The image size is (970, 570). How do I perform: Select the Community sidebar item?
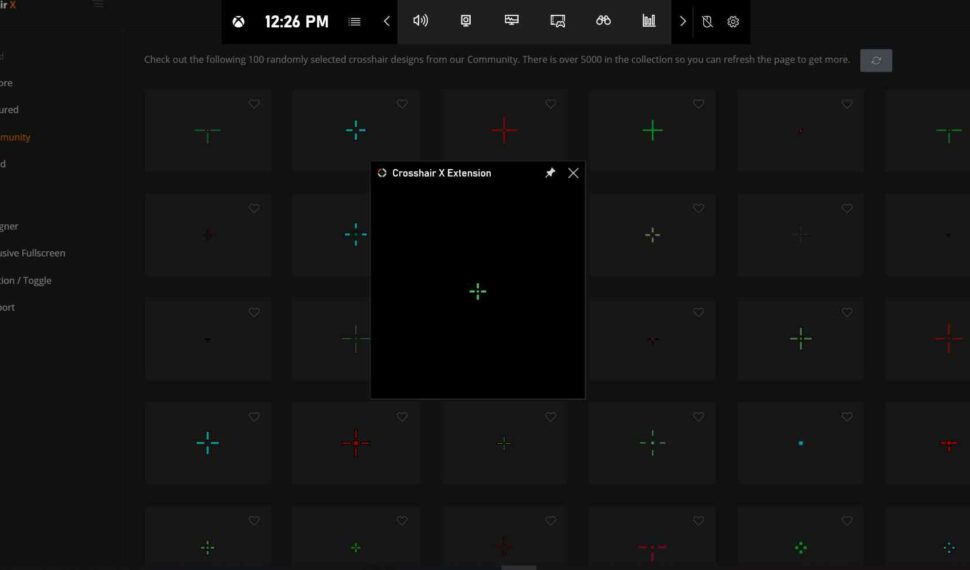17,137
